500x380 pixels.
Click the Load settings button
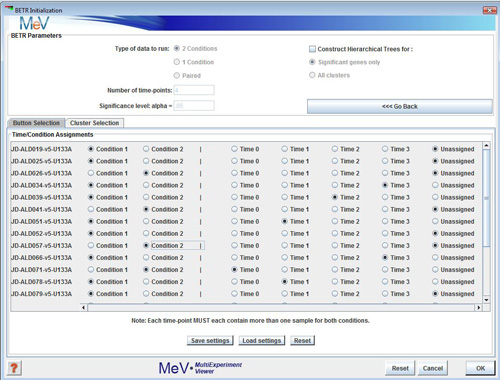pos(262,340)
